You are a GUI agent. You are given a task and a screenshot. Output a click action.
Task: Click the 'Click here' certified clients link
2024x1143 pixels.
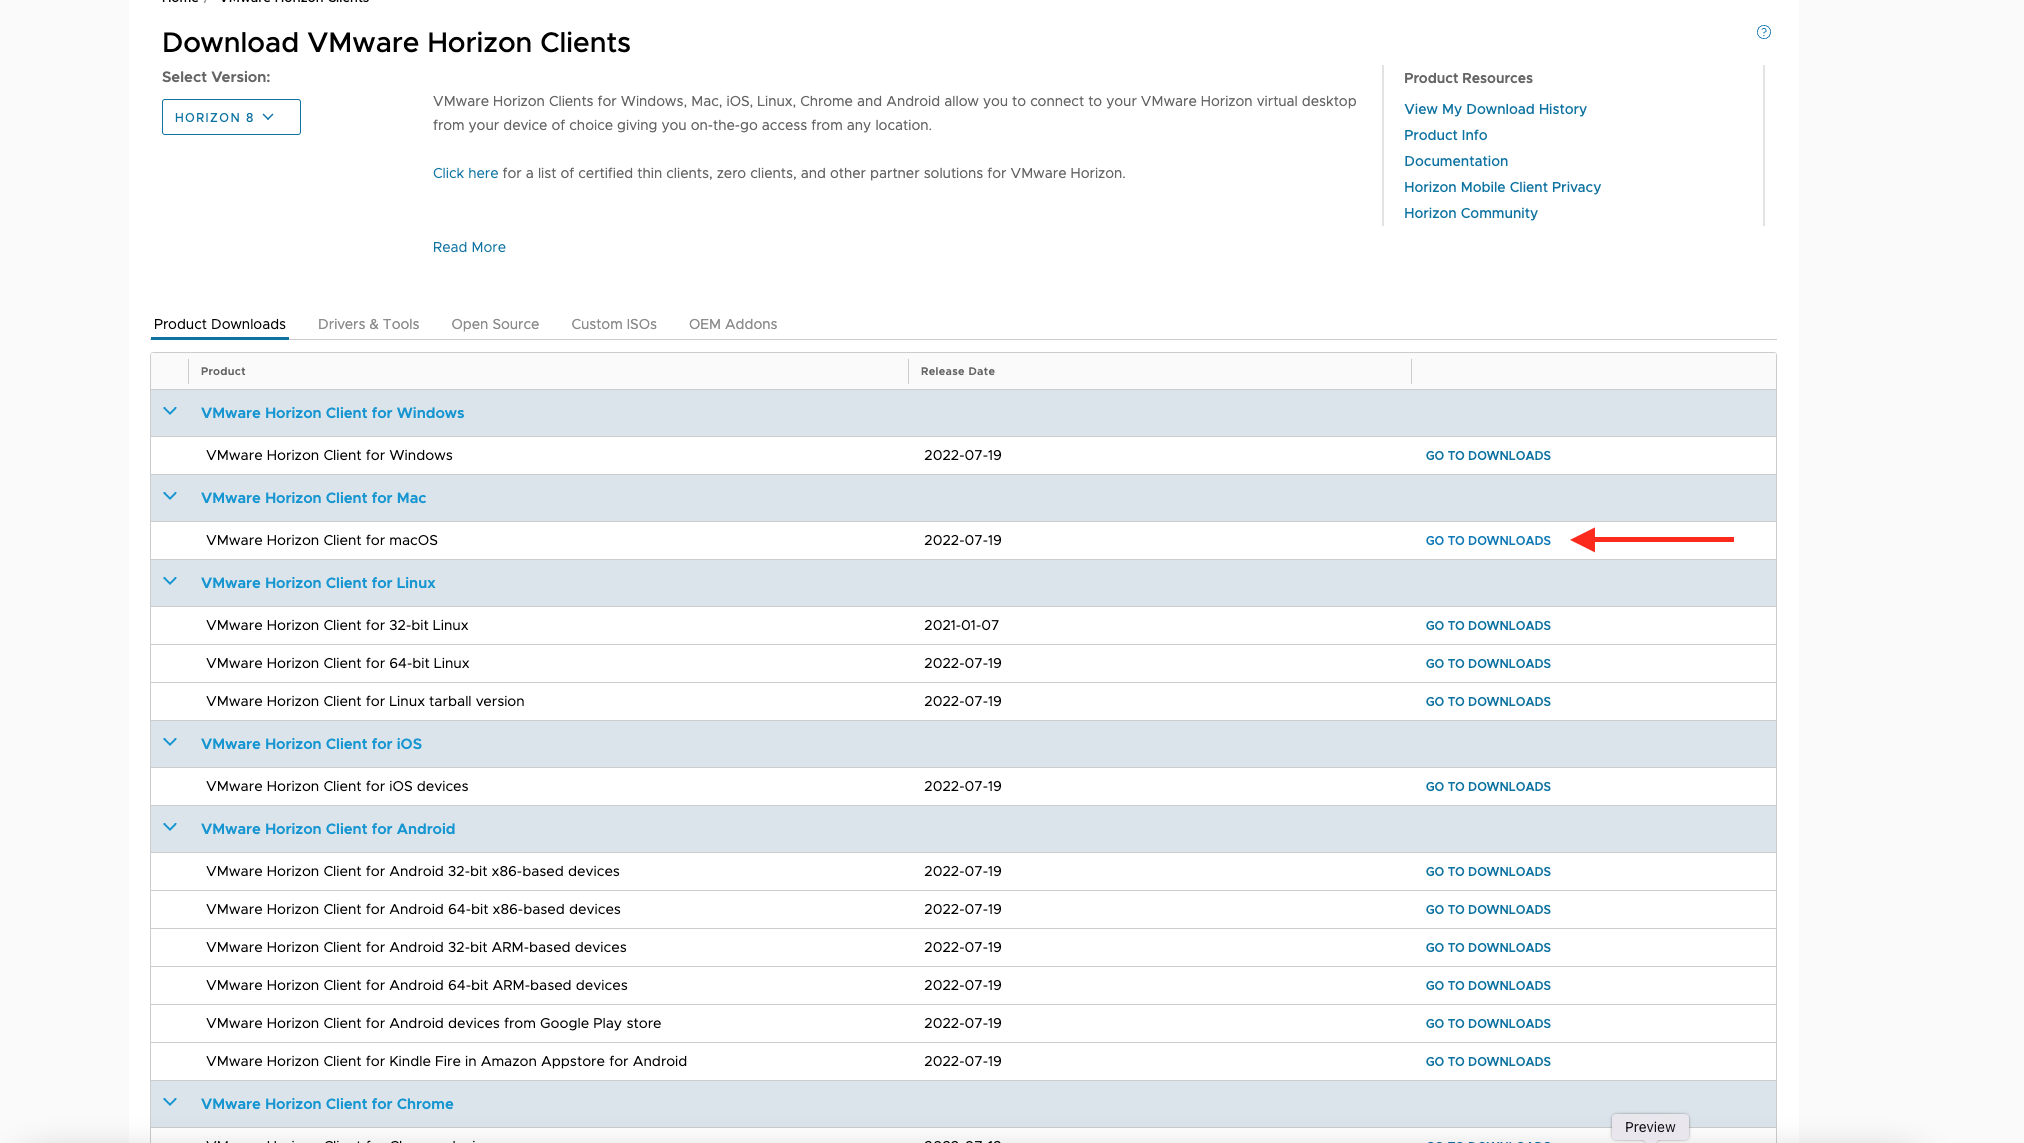click(x=465, y=173)
